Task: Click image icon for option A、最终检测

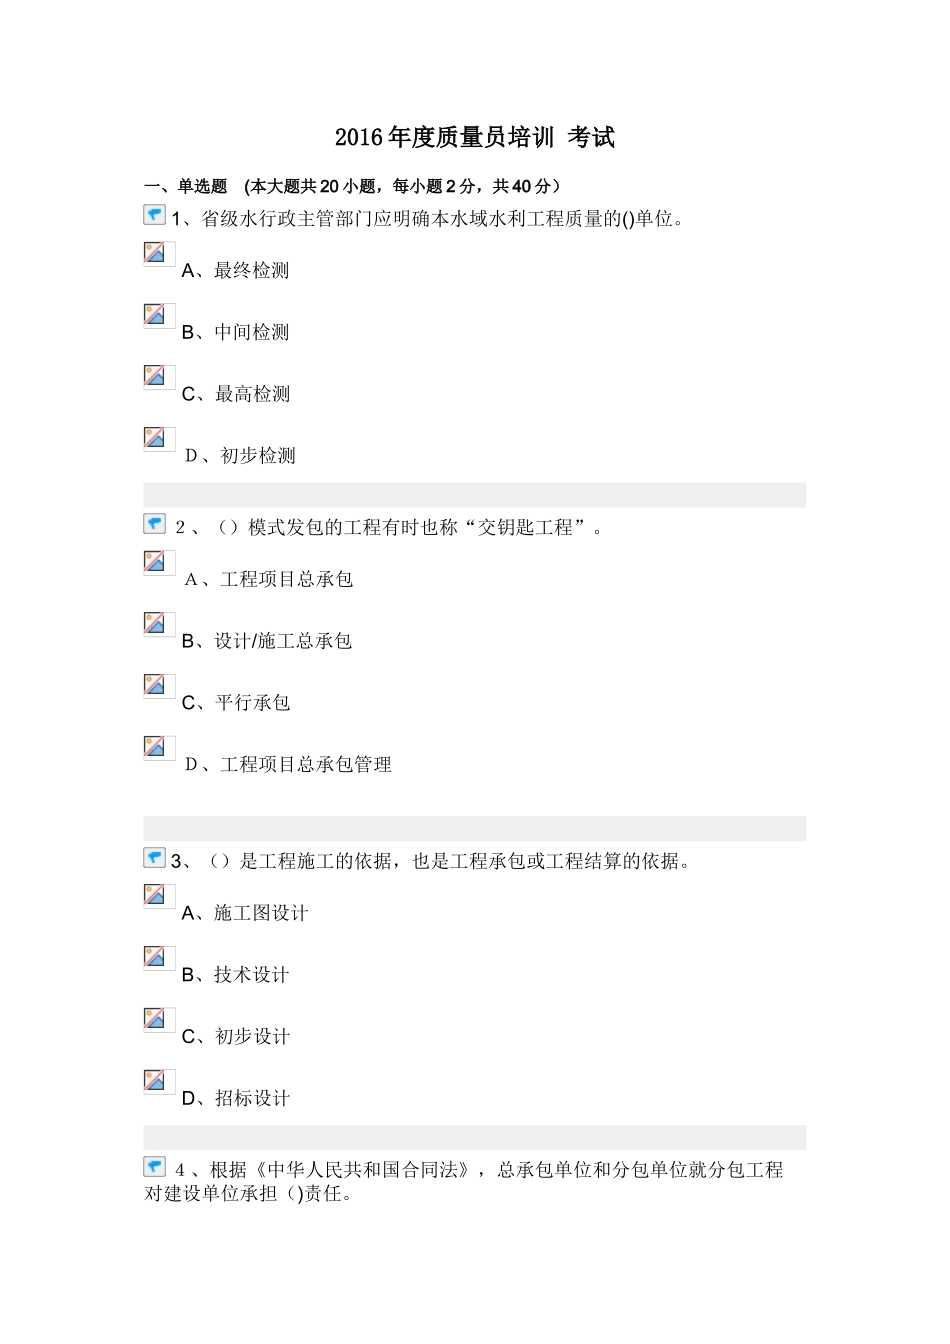Action: pyautogui.click(x=155, y=253)
